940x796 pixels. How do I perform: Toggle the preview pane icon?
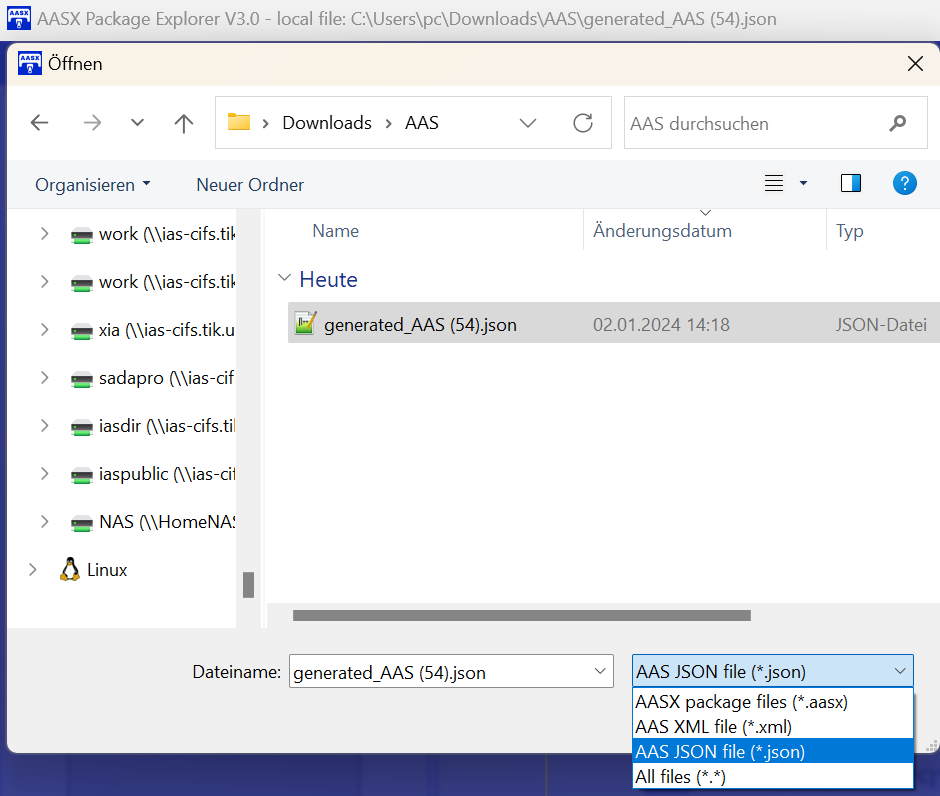click(851, 183)
